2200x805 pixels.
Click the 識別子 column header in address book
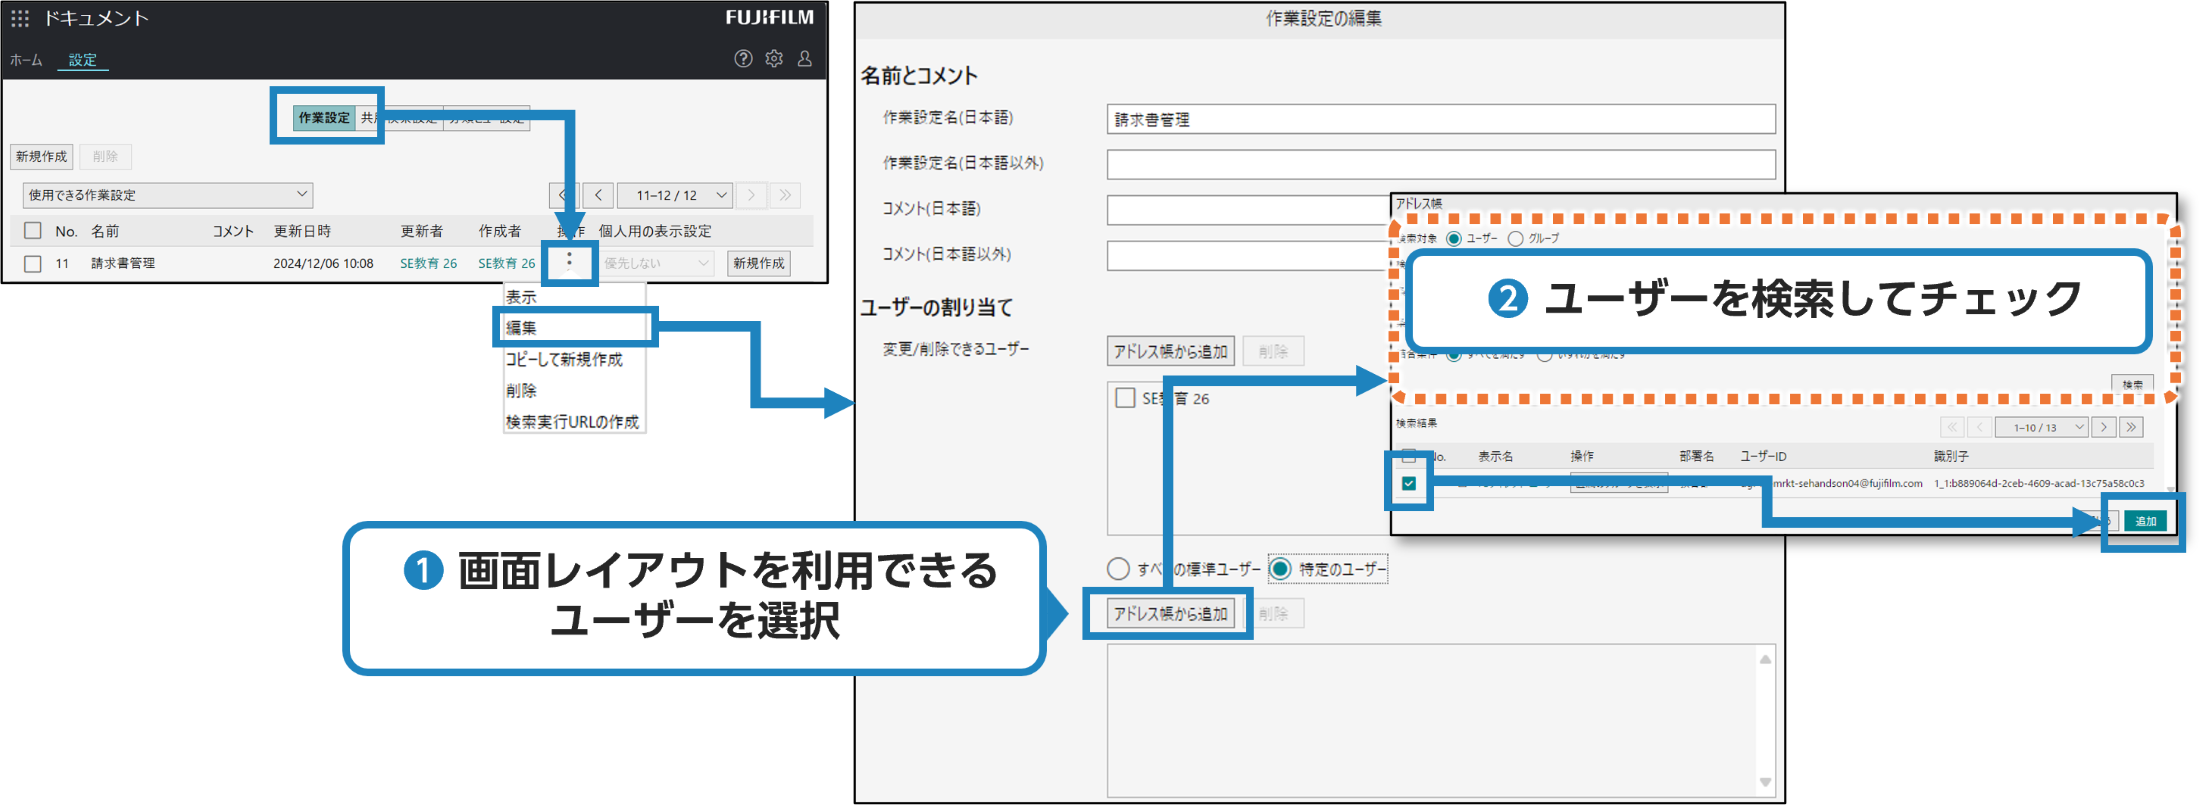[1951, 456]
